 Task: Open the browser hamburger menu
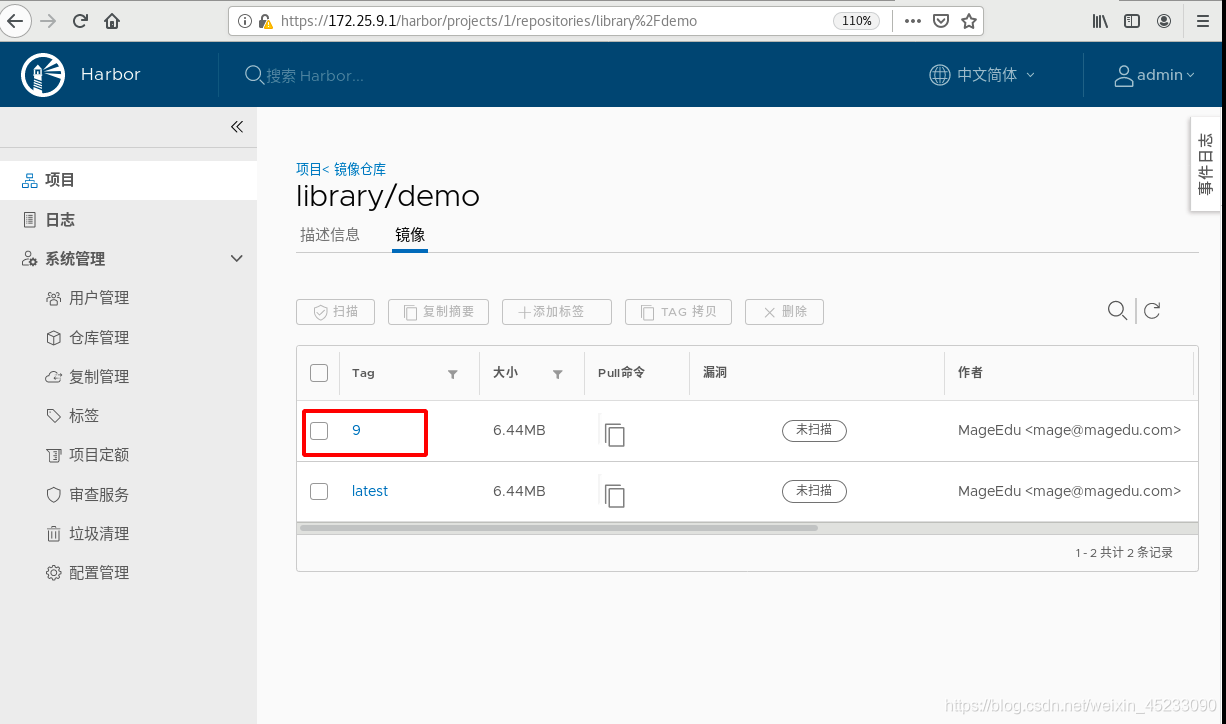pos(1201,21)
